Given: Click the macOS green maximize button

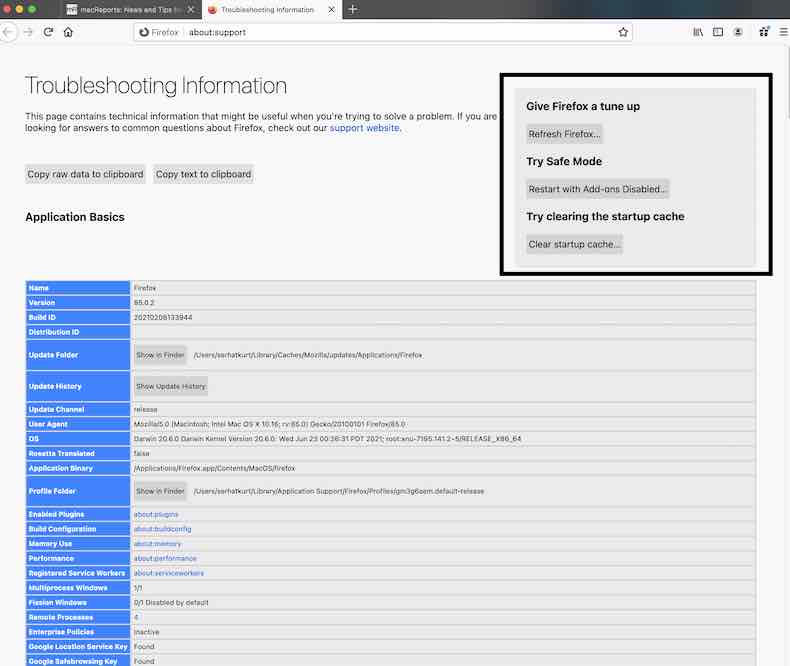Looking at the screenshot, I should click(x=32, y=9).
